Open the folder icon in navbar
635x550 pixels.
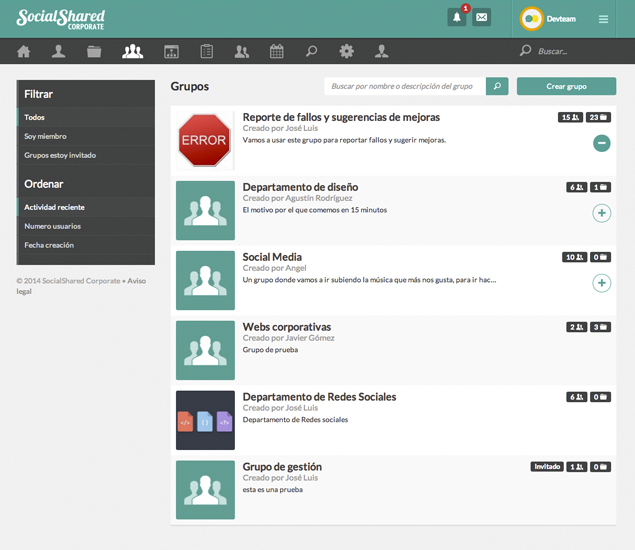coord(94,52)
